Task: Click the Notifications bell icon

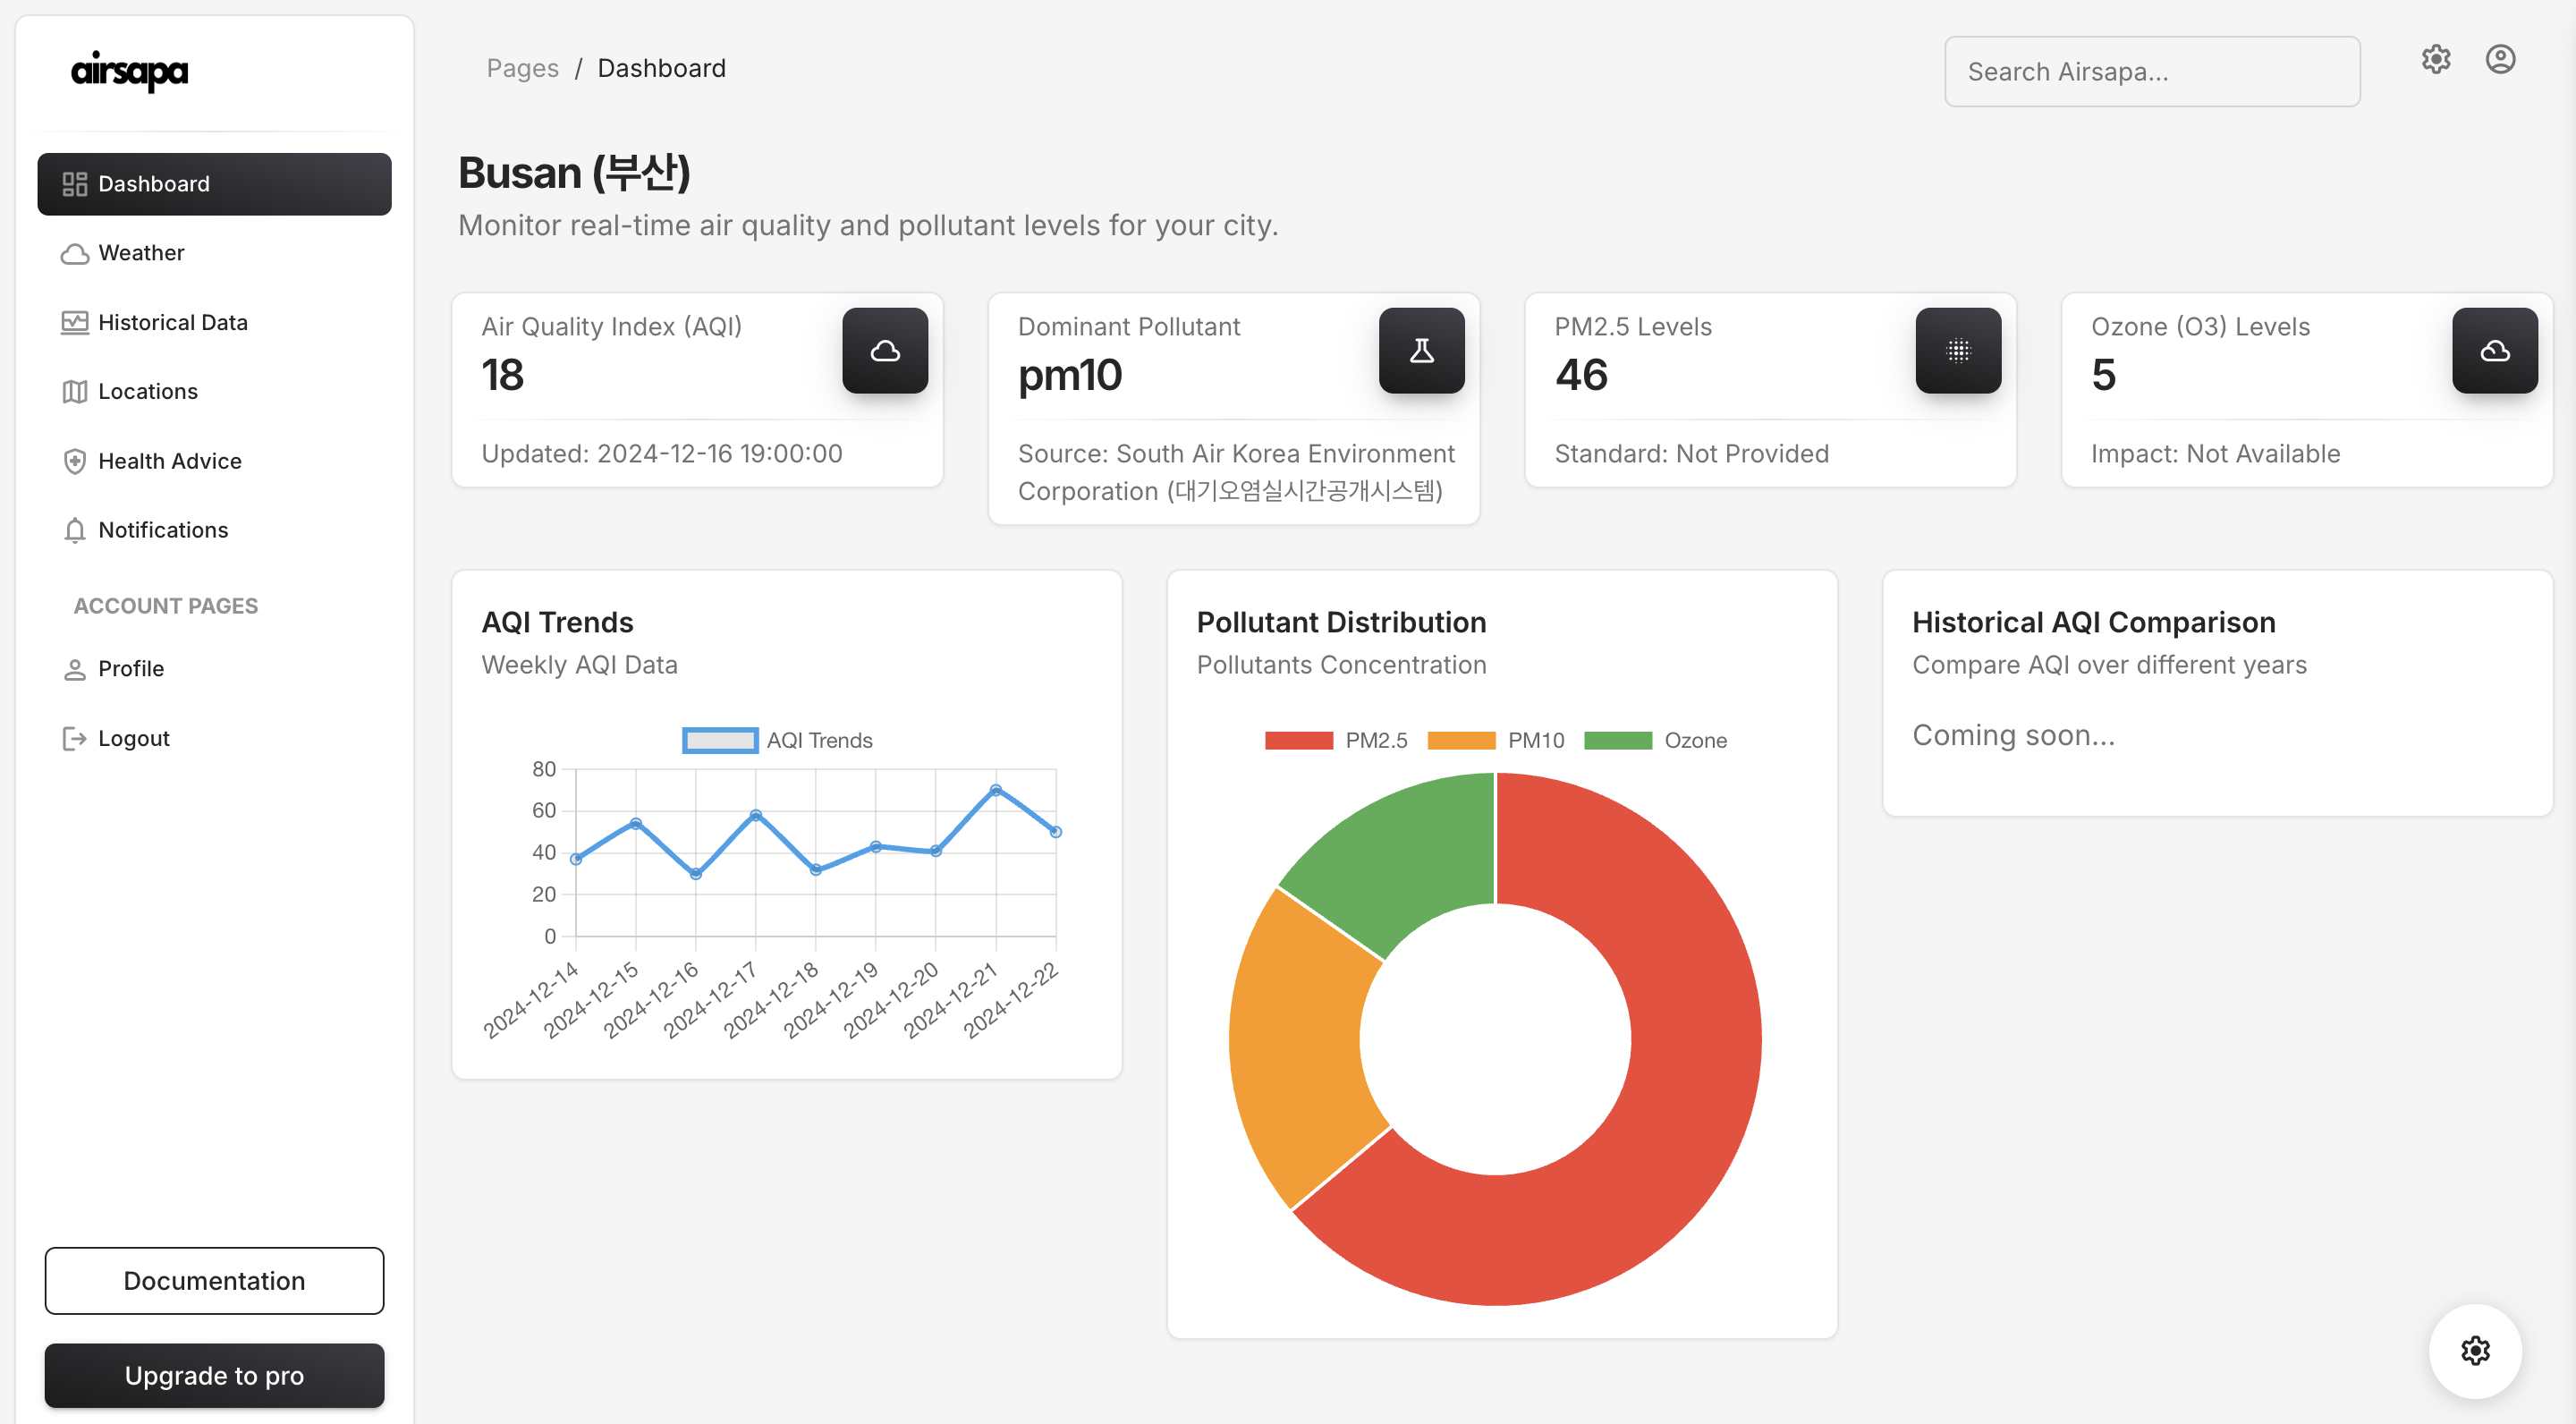Action: 73,528
